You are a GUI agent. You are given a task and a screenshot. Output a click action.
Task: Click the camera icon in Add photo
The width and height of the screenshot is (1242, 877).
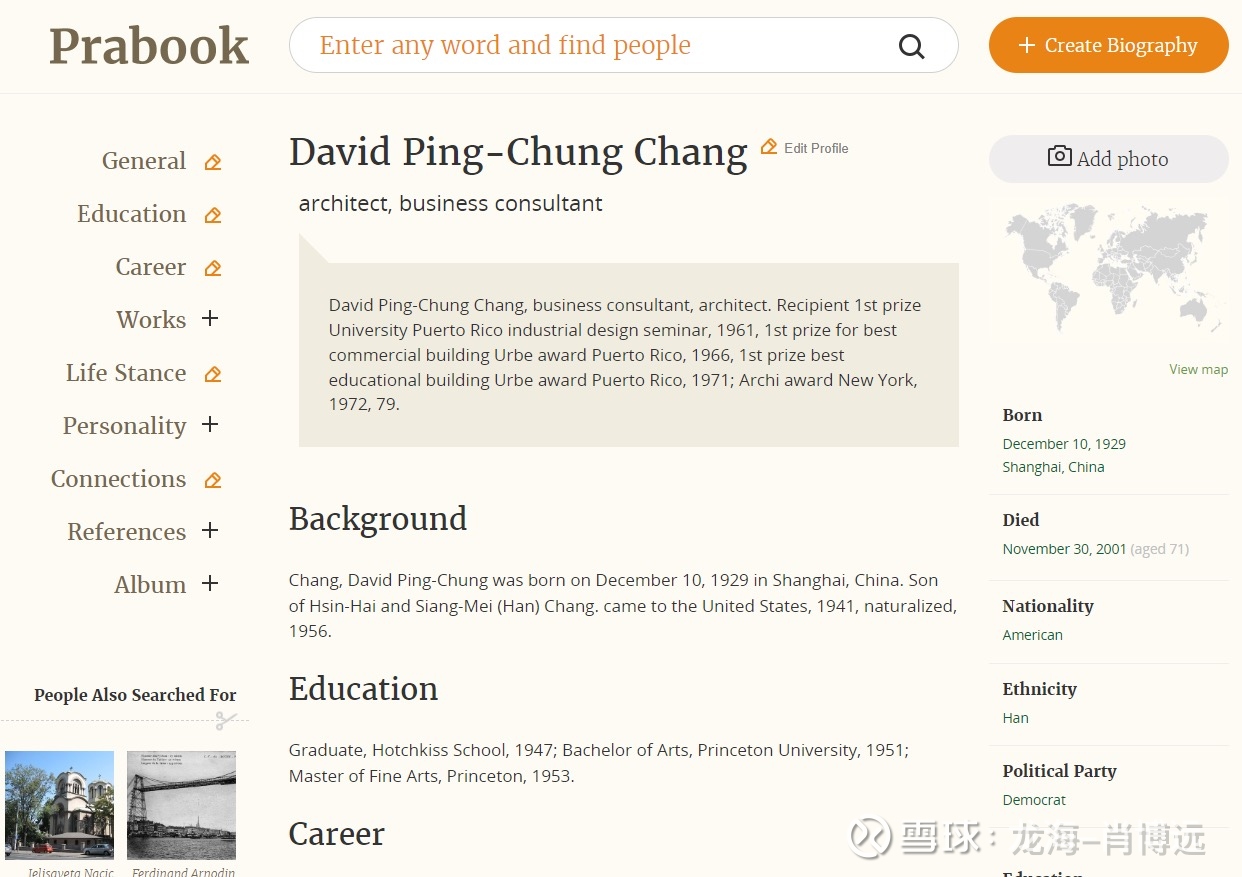[x=1059, y=157]
